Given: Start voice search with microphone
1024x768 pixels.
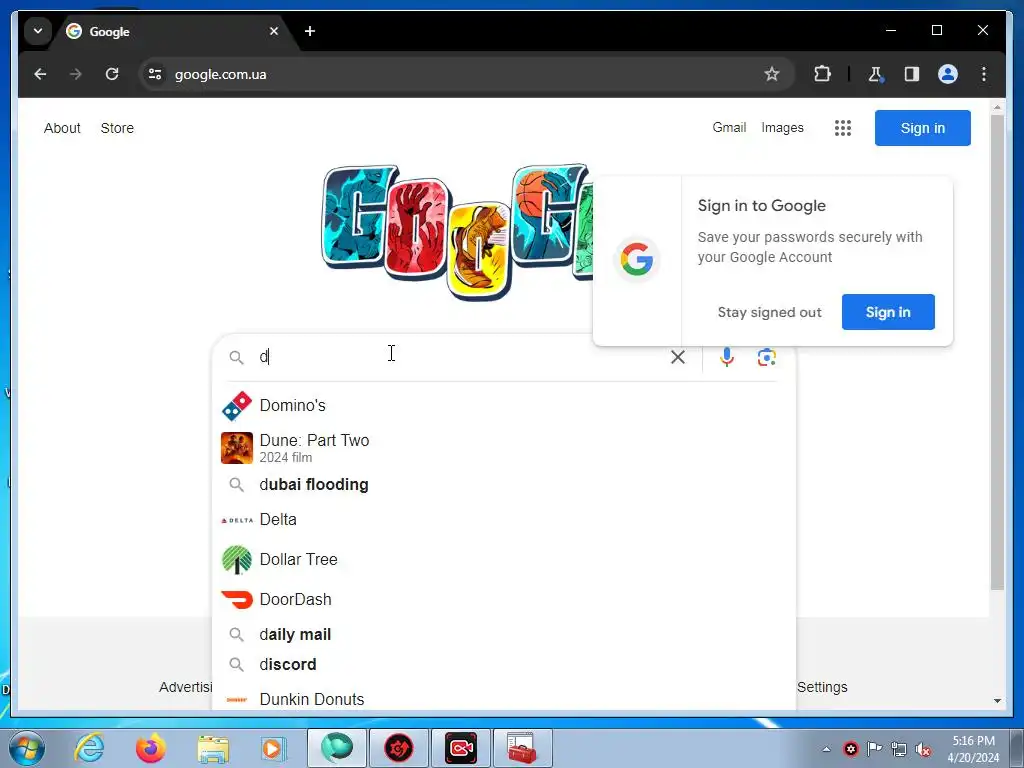Looking at the screenshot, I should 726,357.
